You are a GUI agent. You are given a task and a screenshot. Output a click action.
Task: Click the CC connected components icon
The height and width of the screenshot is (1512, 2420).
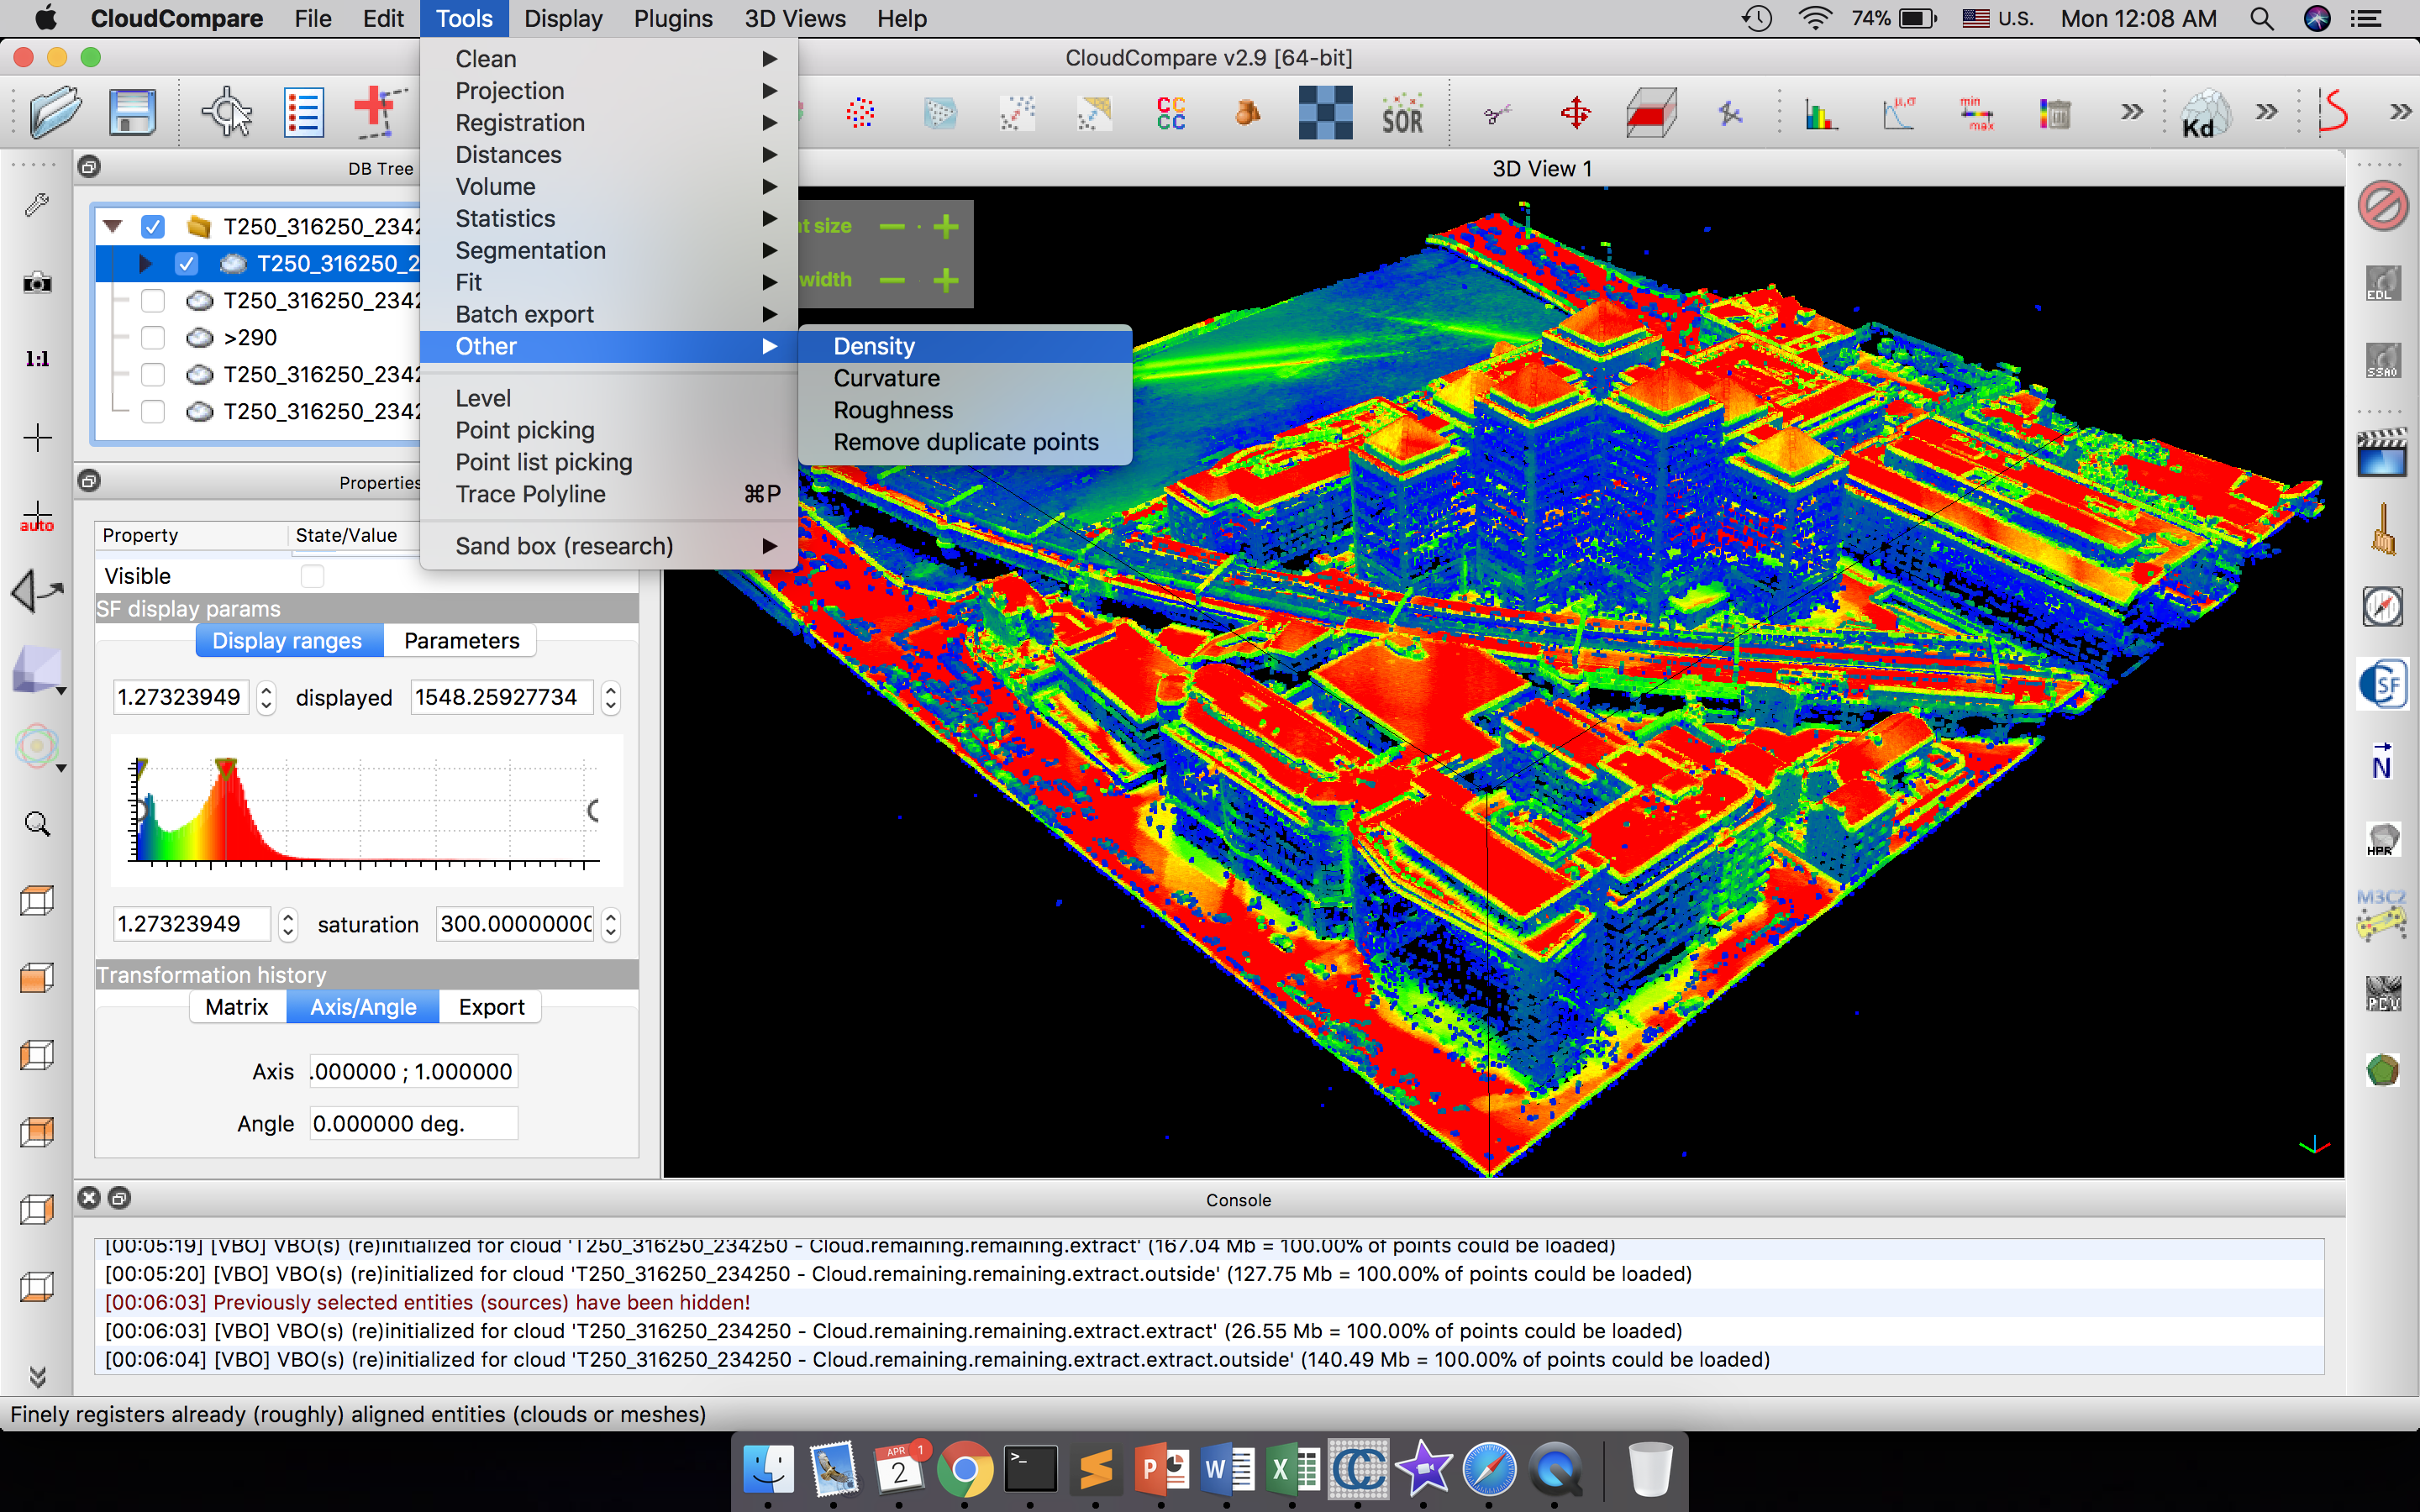[1171, 113]
